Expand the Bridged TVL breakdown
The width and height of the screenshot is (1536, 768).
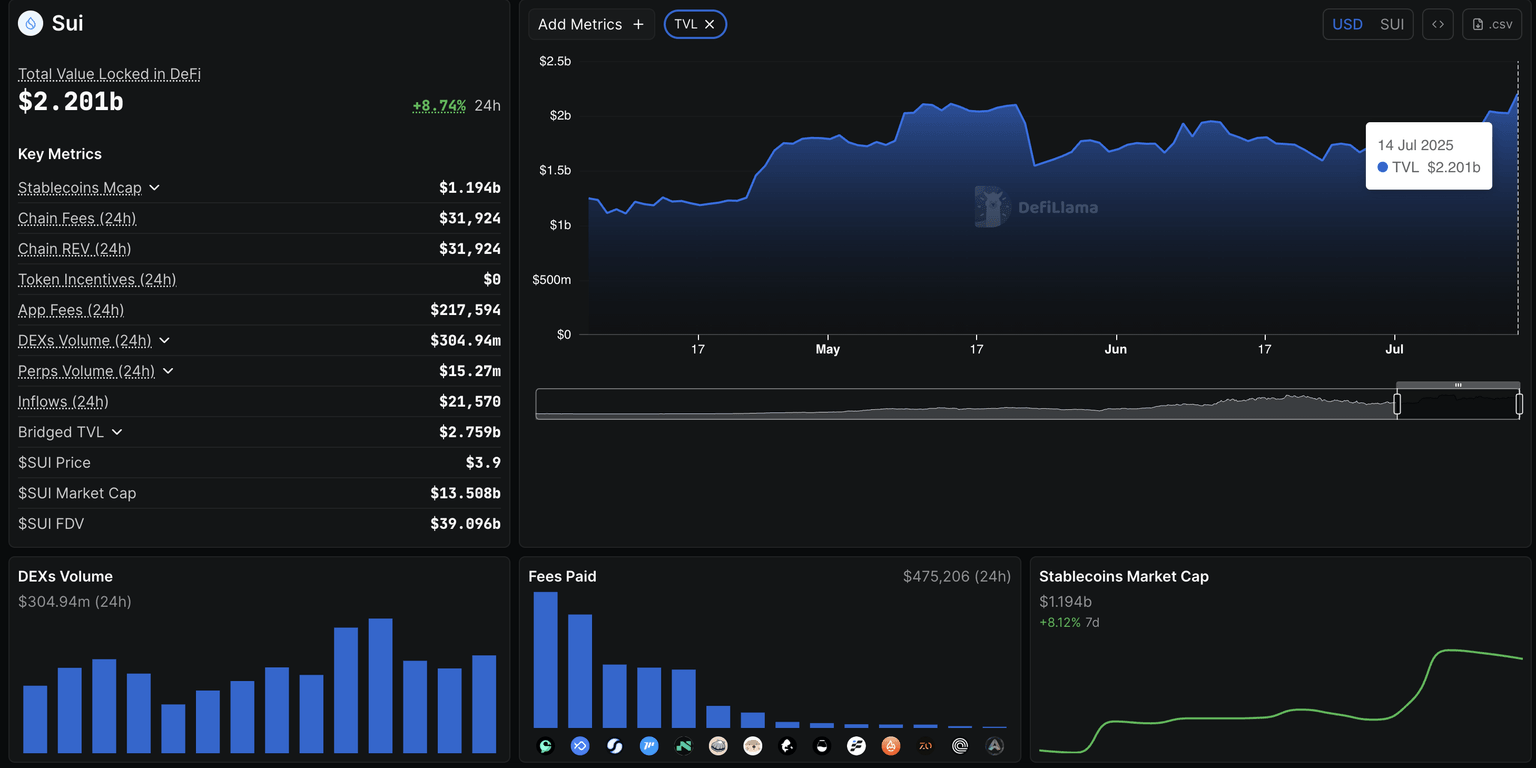117,432
